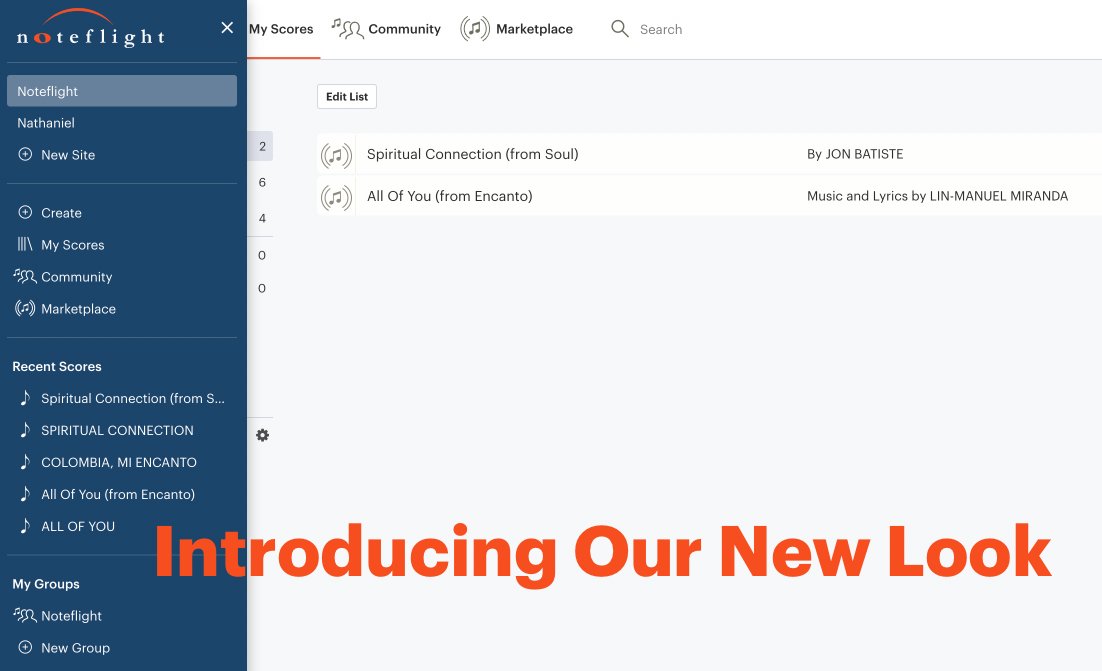The image size is (1102, 671).
Task: Switch to the My Scores top tab
Action: (x=281, y=29)
